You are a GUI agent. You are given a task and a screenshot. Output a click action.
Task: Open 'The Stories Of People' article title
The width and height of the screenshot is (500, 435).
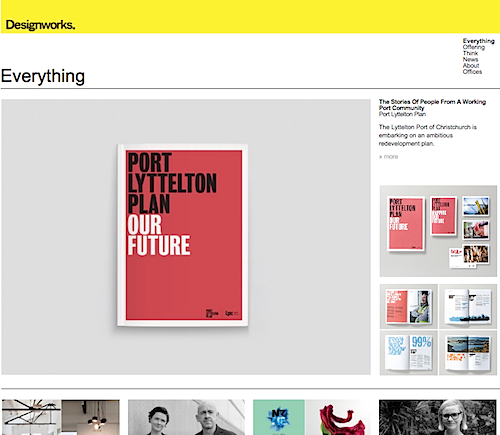pyautogui.click(x=432, y=105)
